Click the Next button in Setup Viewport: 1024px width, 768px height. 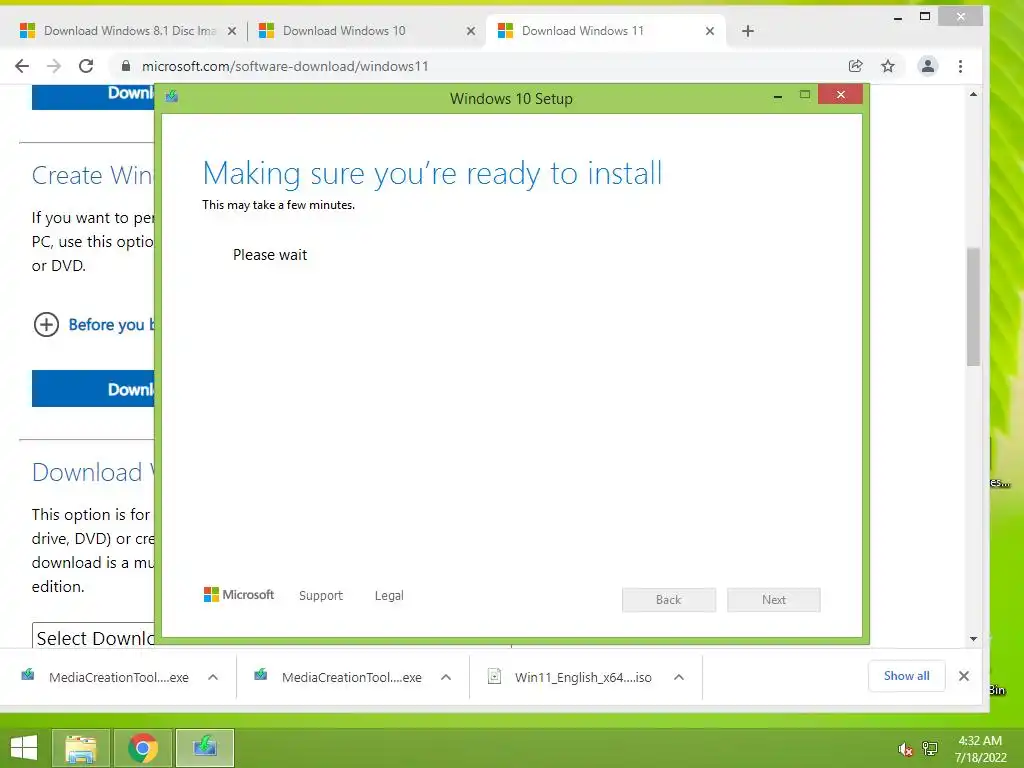click(774, 600)
